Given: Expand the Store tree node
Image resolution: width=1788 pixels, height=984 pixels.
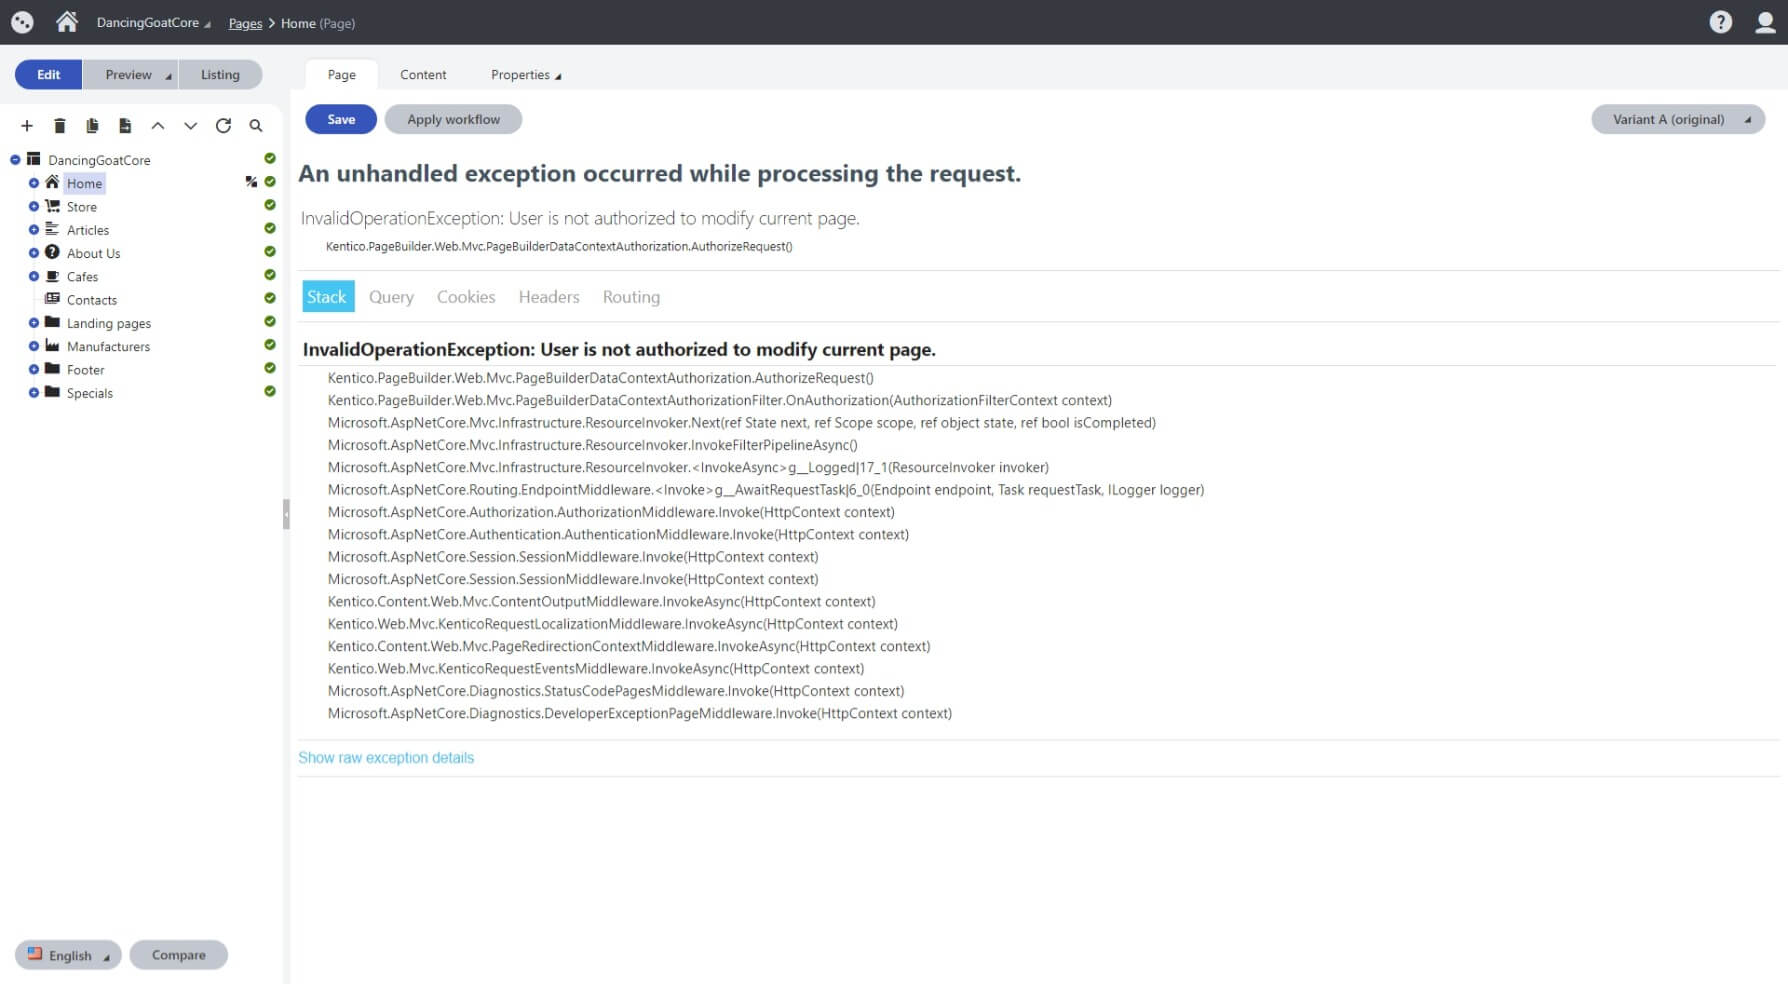Looking at the screenshot, I should tap(34, 206).
